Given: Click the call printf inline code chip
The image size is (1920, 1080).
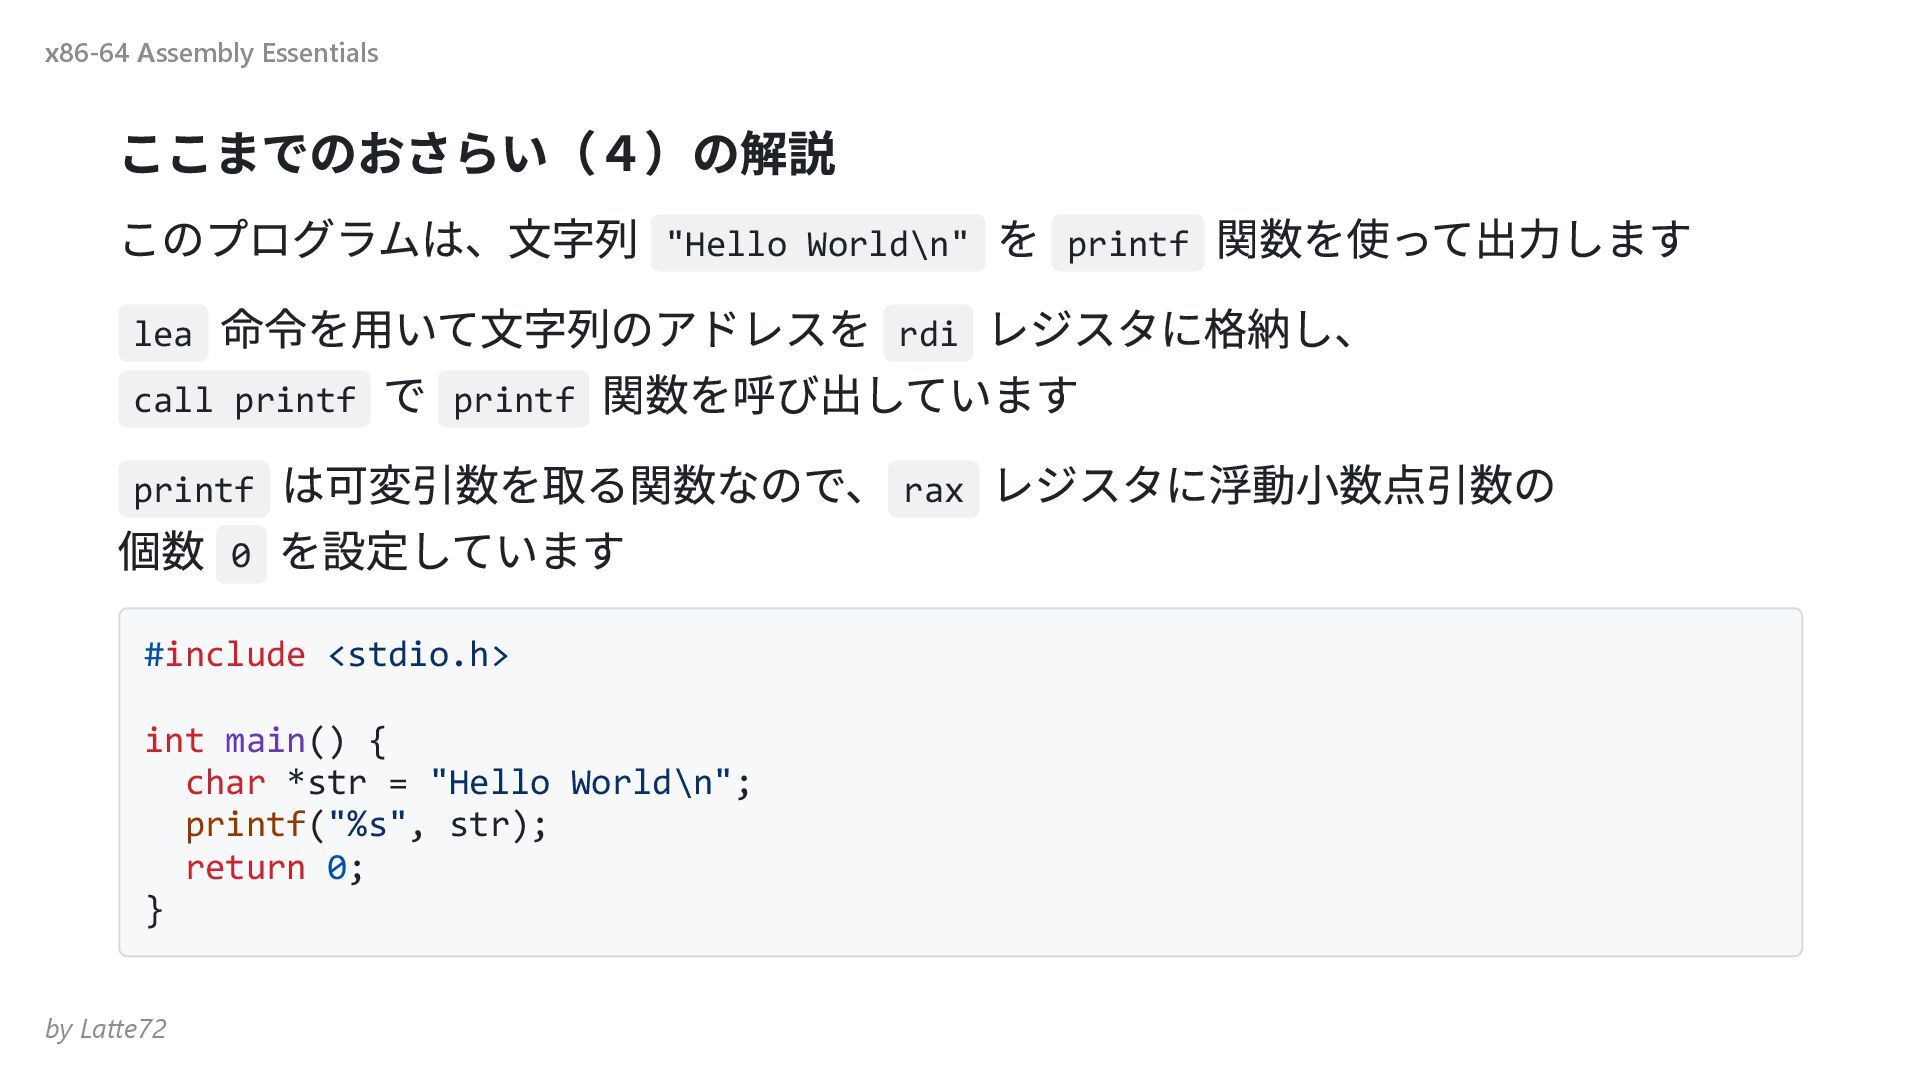Looking at the screenshot, I should (244, 399).
